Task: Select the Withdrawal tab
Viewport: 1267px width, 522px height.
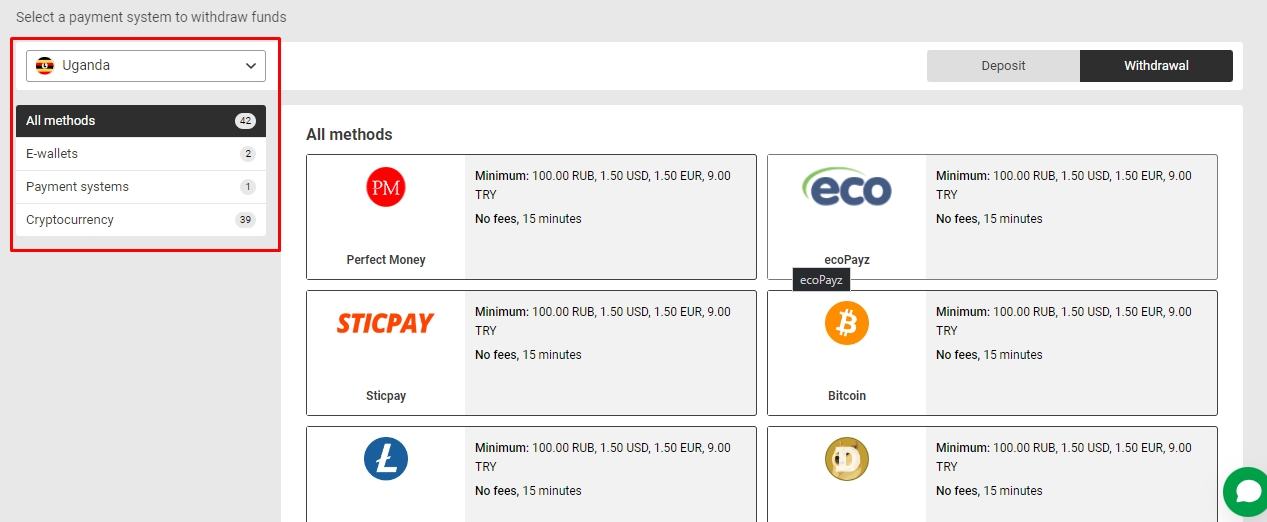Action: [x=1156, y=66]
